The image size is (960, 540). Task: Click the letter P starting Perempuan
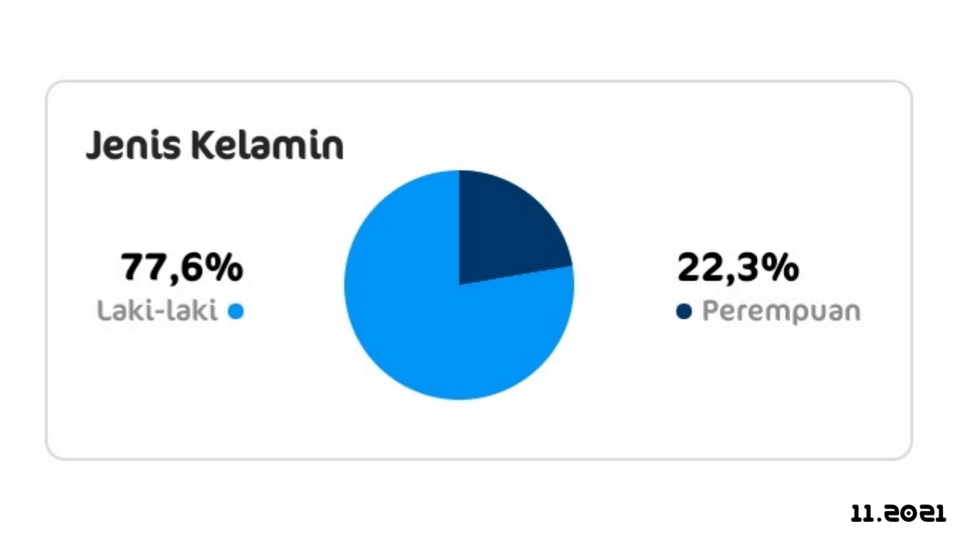click(x=711, y=310)
